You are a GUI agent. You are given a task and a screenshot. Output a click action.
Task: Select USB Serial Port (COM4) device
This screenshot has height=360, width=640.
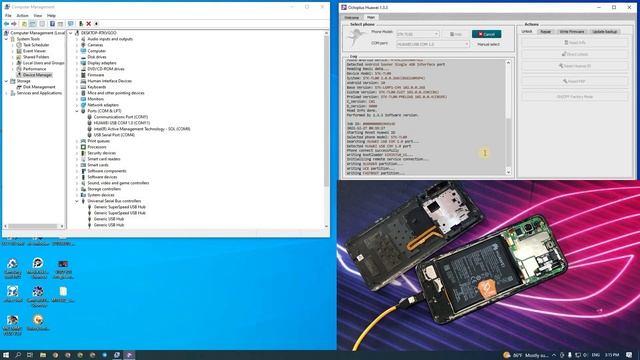(114, 135)
